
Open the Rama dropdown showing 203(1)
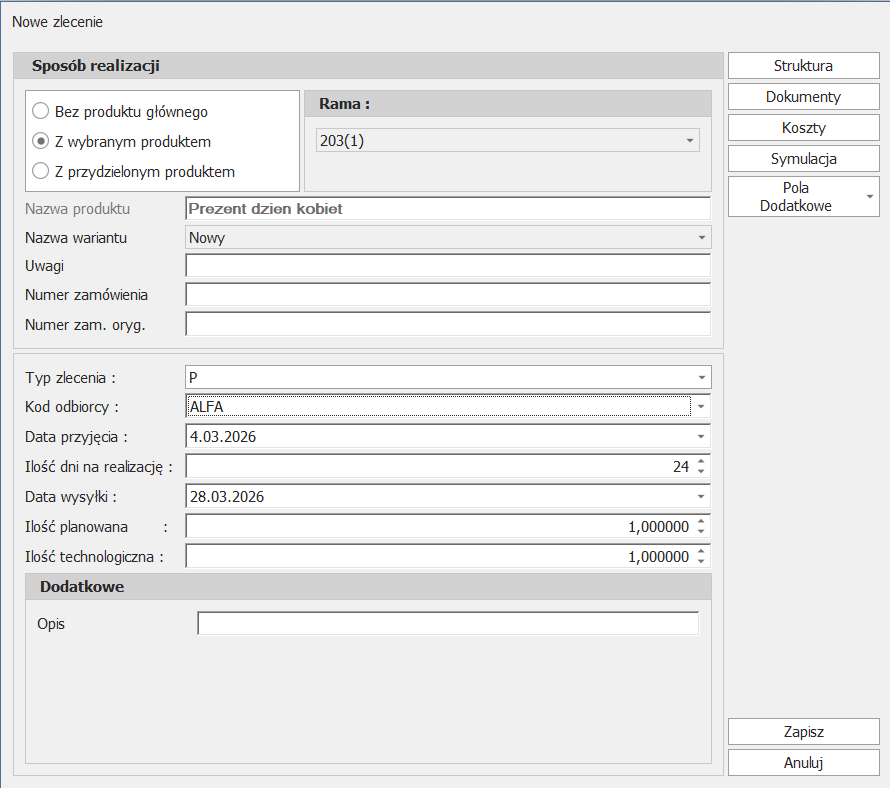point(689,141)
